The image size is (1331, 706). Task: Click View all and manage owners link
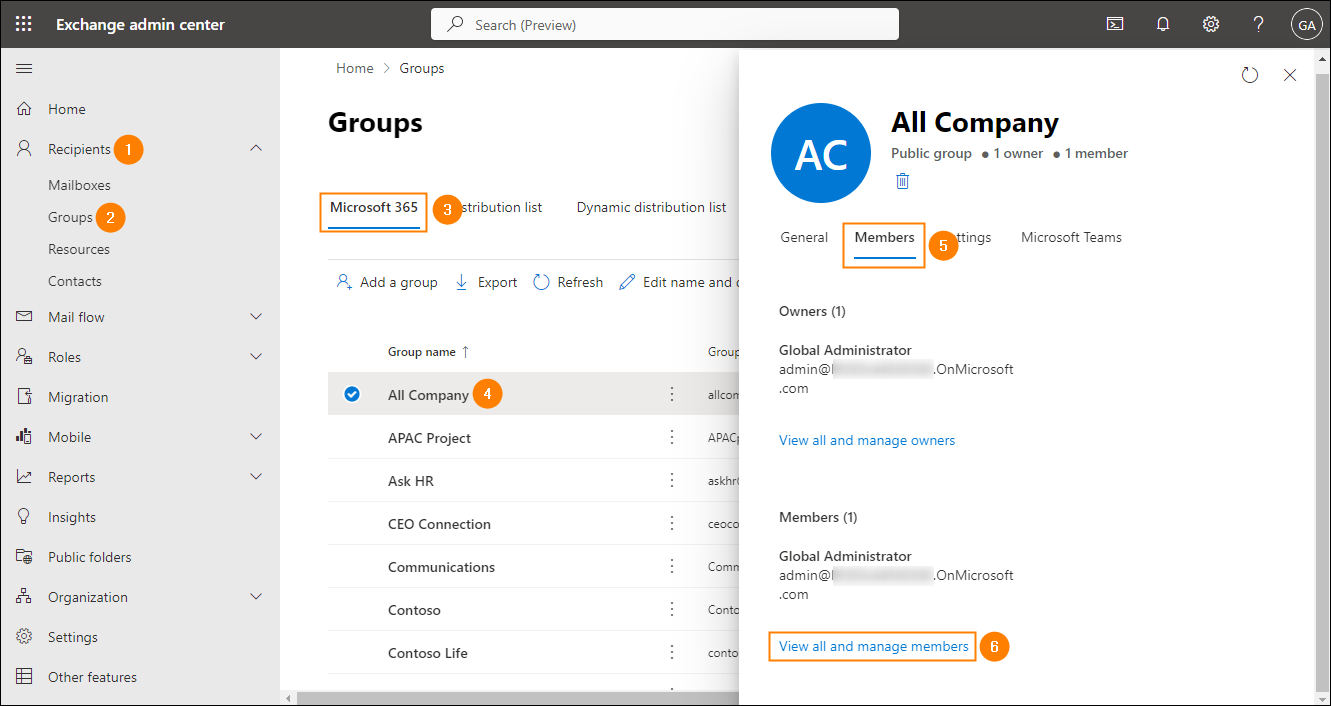coord(867,441)
